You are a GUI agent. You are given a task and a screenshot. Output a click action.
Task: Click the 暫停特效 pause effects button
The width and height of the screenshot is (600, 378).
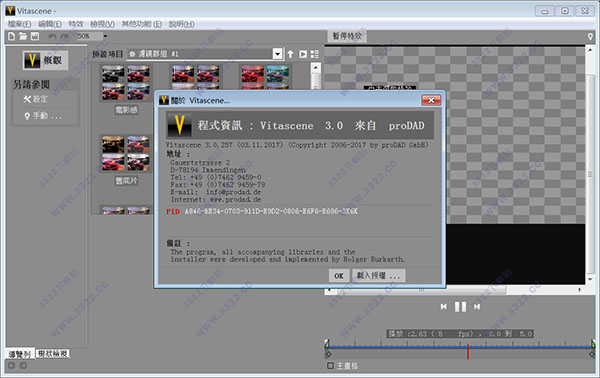coord(347,36)
